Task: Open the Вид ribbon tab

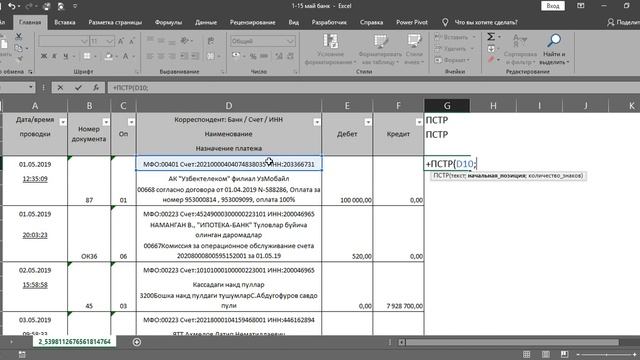Action: (293, 22)
